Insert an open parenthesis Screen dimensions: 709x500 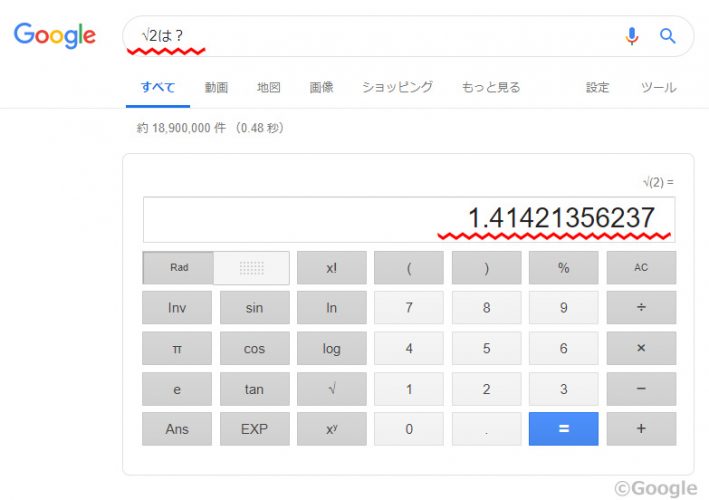click(x=409, y=268)
